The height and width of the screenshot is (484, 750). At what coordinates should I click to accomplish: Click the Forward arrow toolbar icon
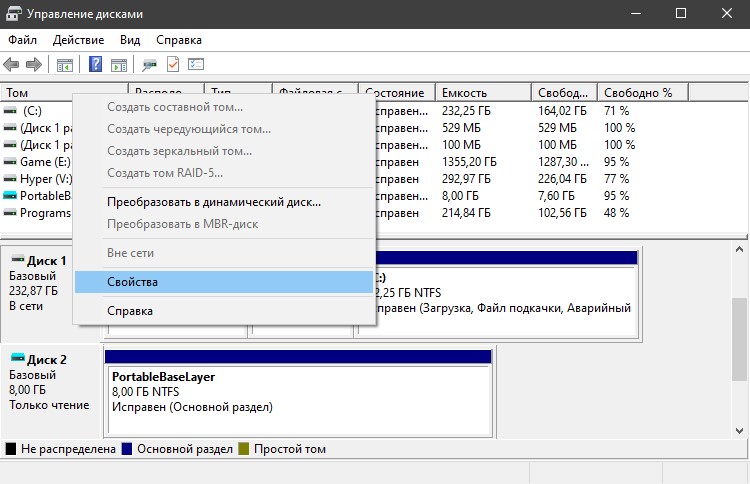coord(33,64)
